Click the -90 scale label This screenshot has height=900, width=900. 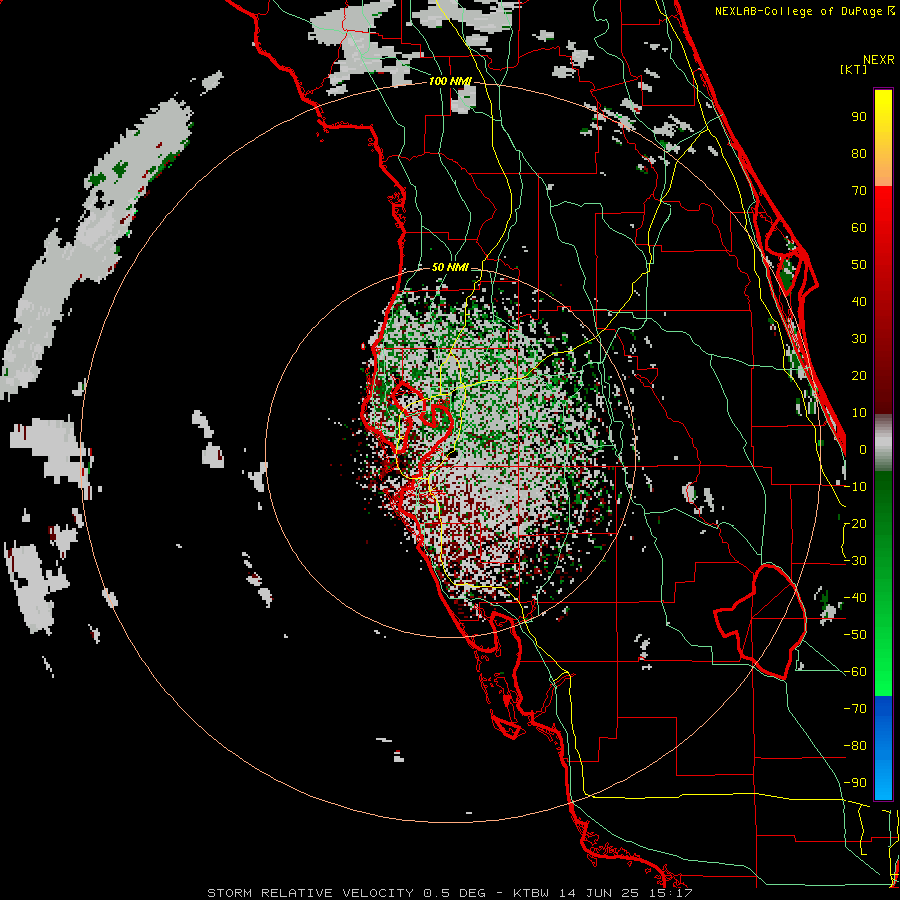(855, 783)
